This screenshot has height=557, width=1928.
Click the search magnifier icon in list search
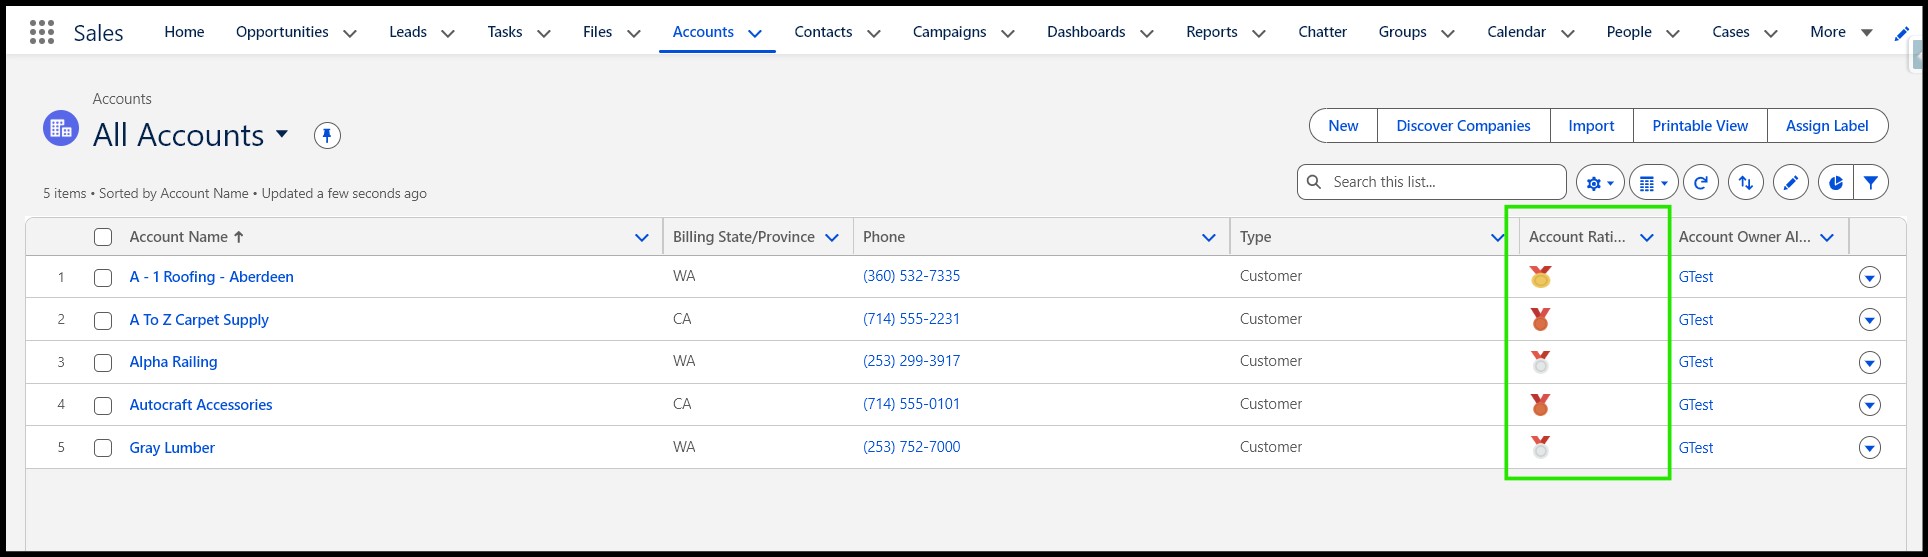[1314, 182]
